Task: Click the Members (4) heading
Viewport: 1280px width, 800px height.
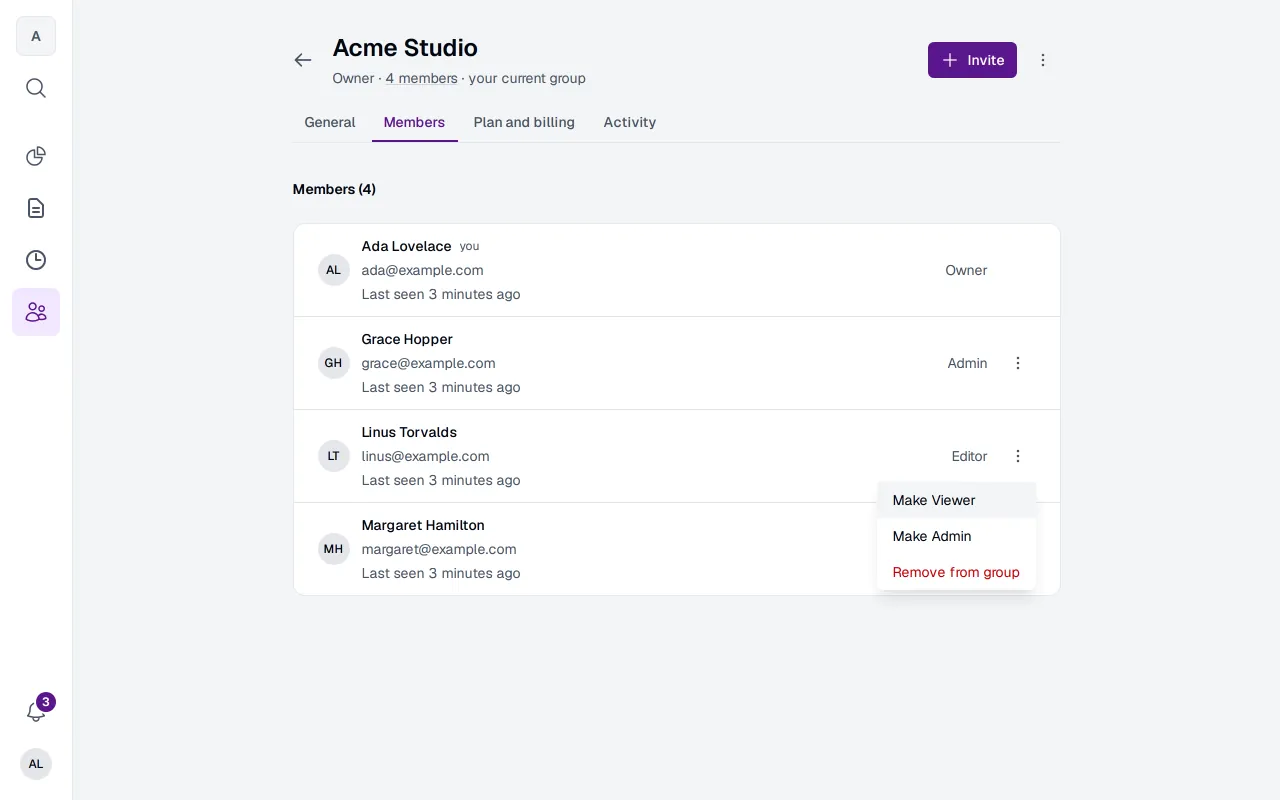Action: point(334,189)
